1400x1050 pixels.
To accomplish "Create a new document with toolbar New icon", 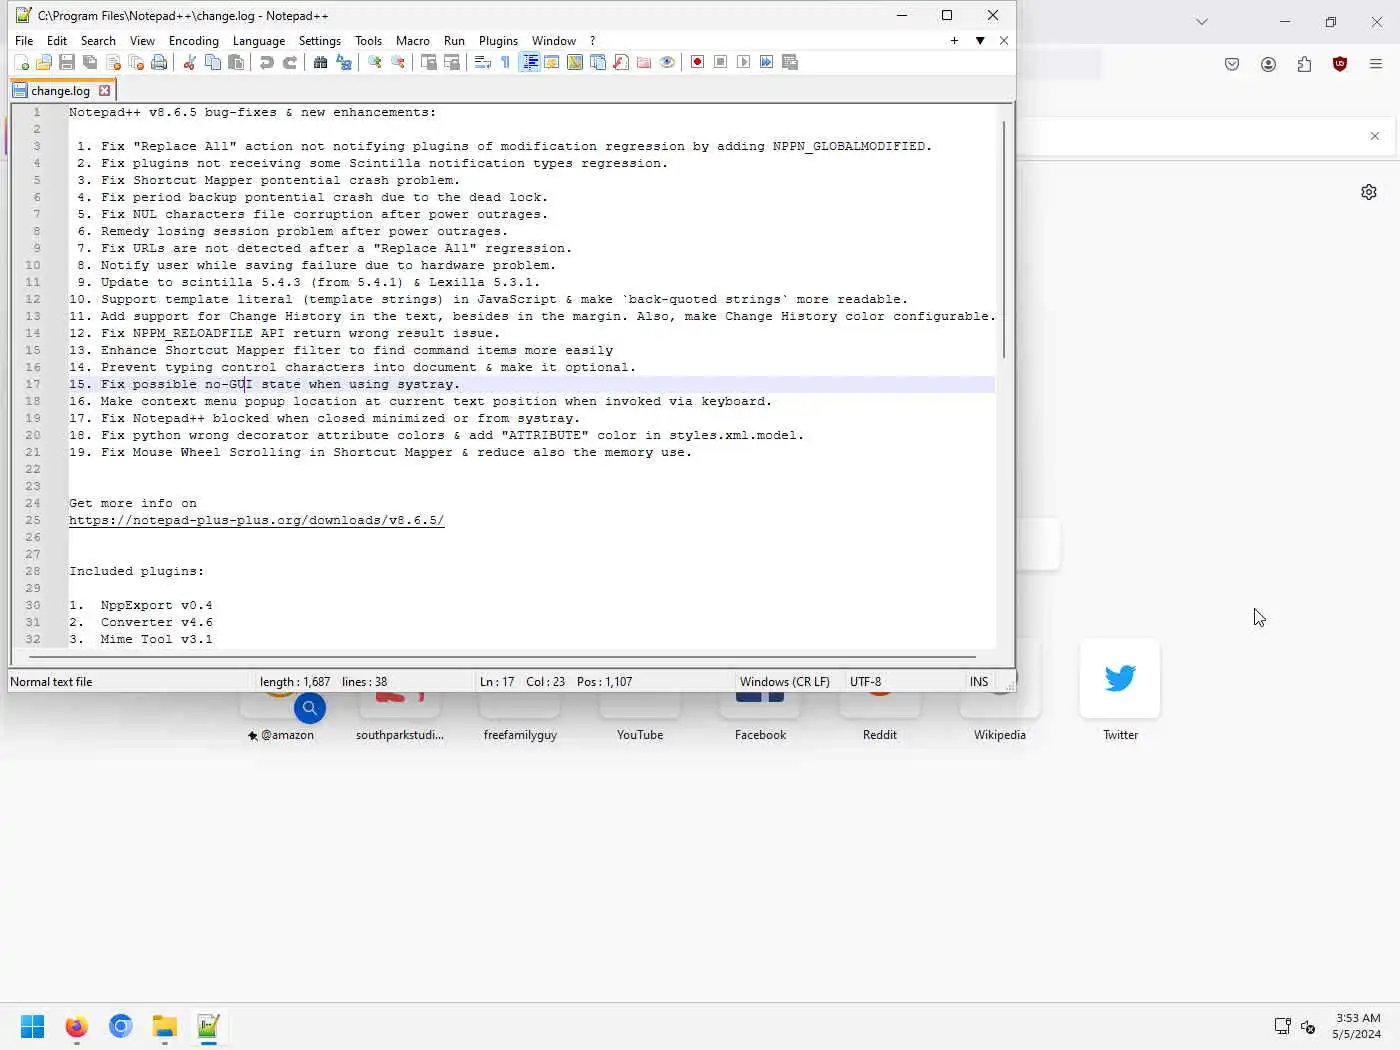I will [21, 62].
